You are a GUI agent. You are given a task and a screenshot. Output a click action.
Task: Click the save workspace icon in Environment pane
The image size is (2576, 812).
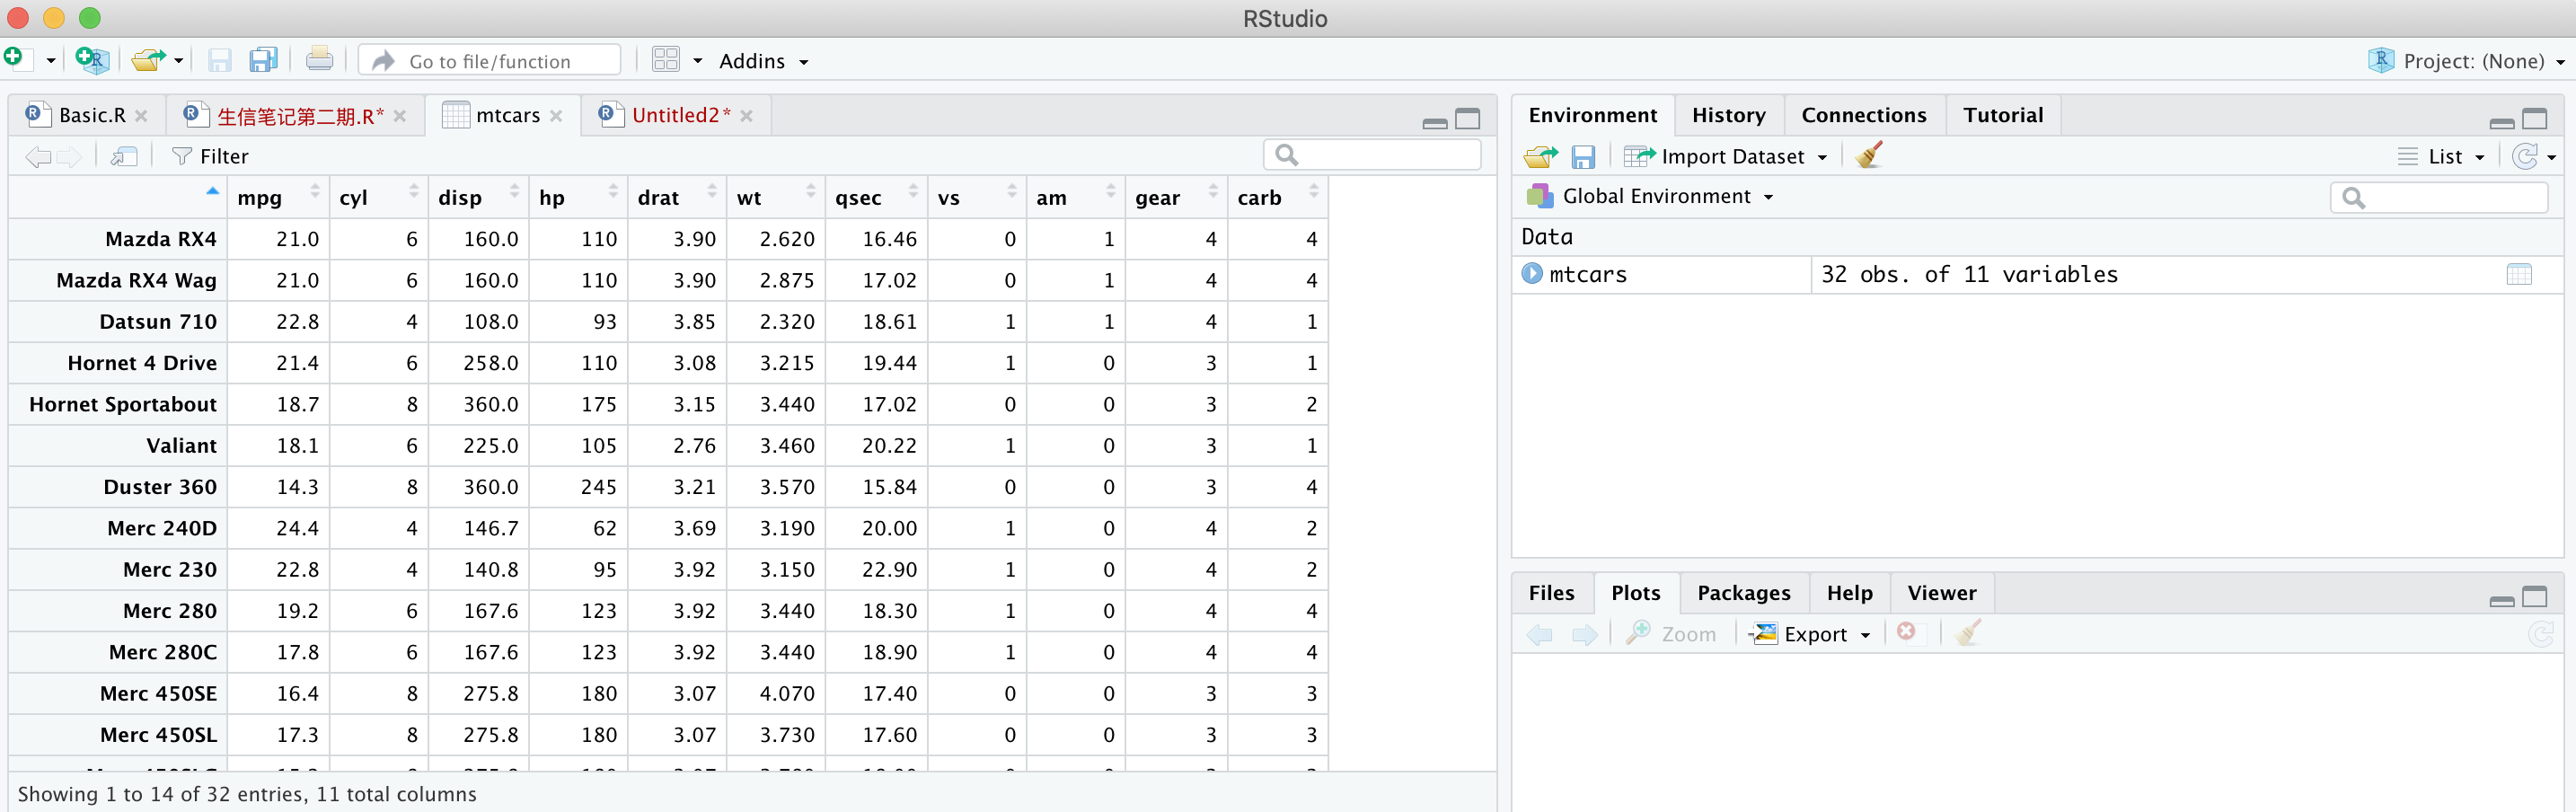[x=1583, y=156]
